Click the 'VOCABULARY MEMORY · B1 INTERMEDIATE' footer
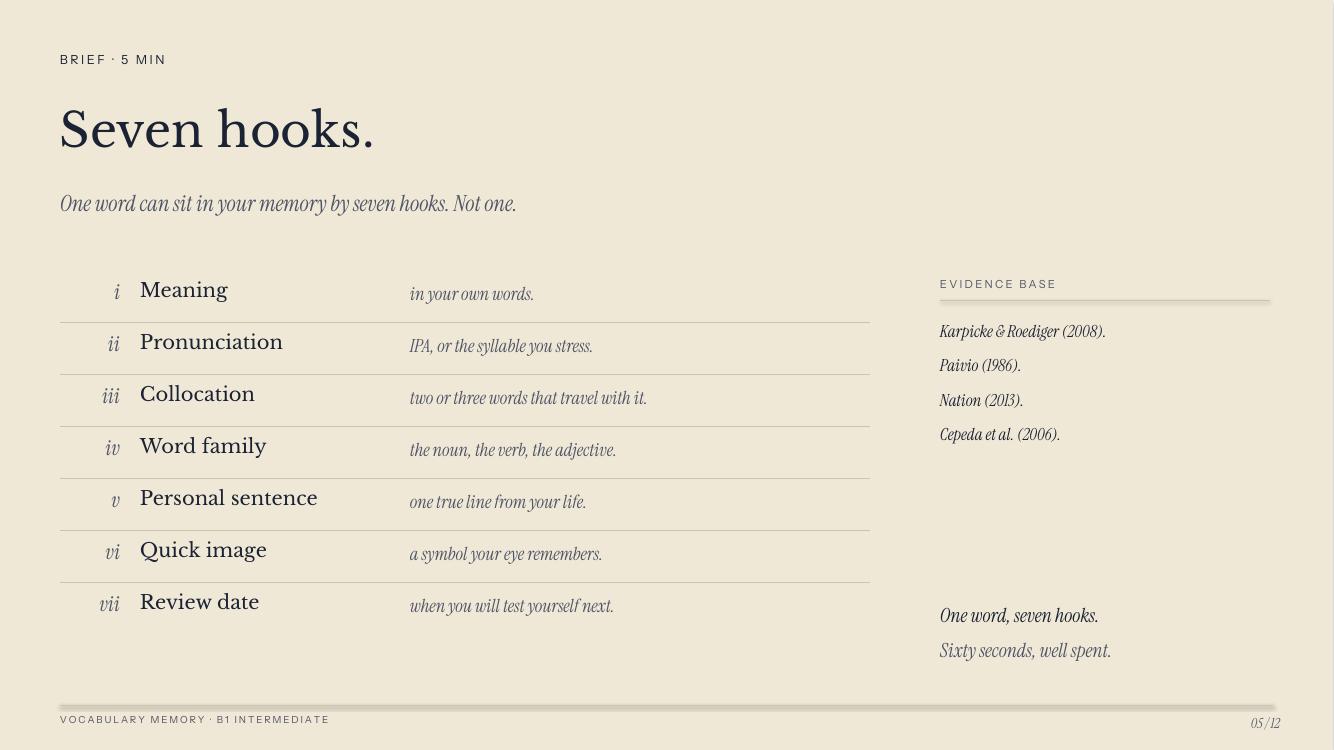Screen dimensions: 1334x750 coord(194,720)
